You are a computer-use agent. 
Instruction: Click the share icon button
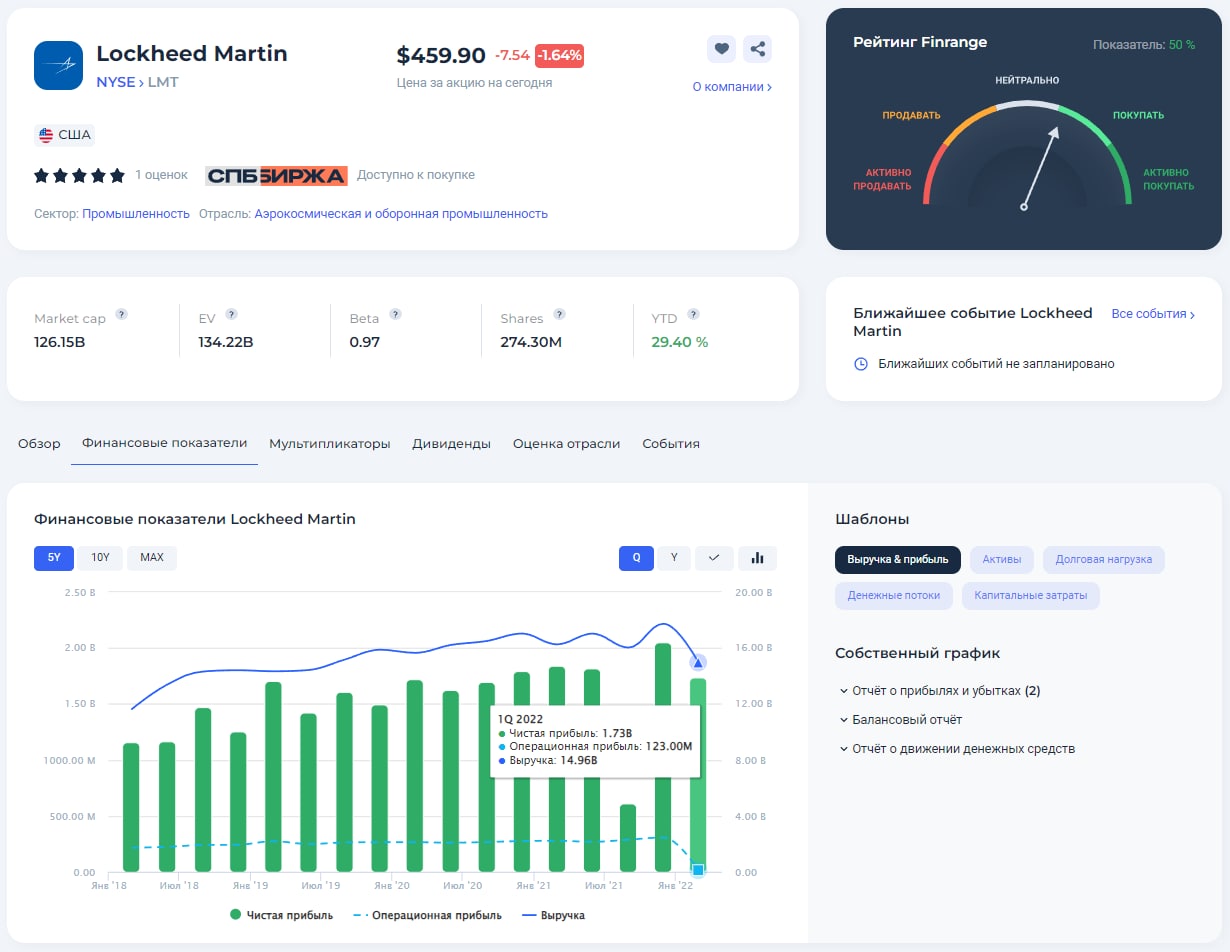pos(758,49)
